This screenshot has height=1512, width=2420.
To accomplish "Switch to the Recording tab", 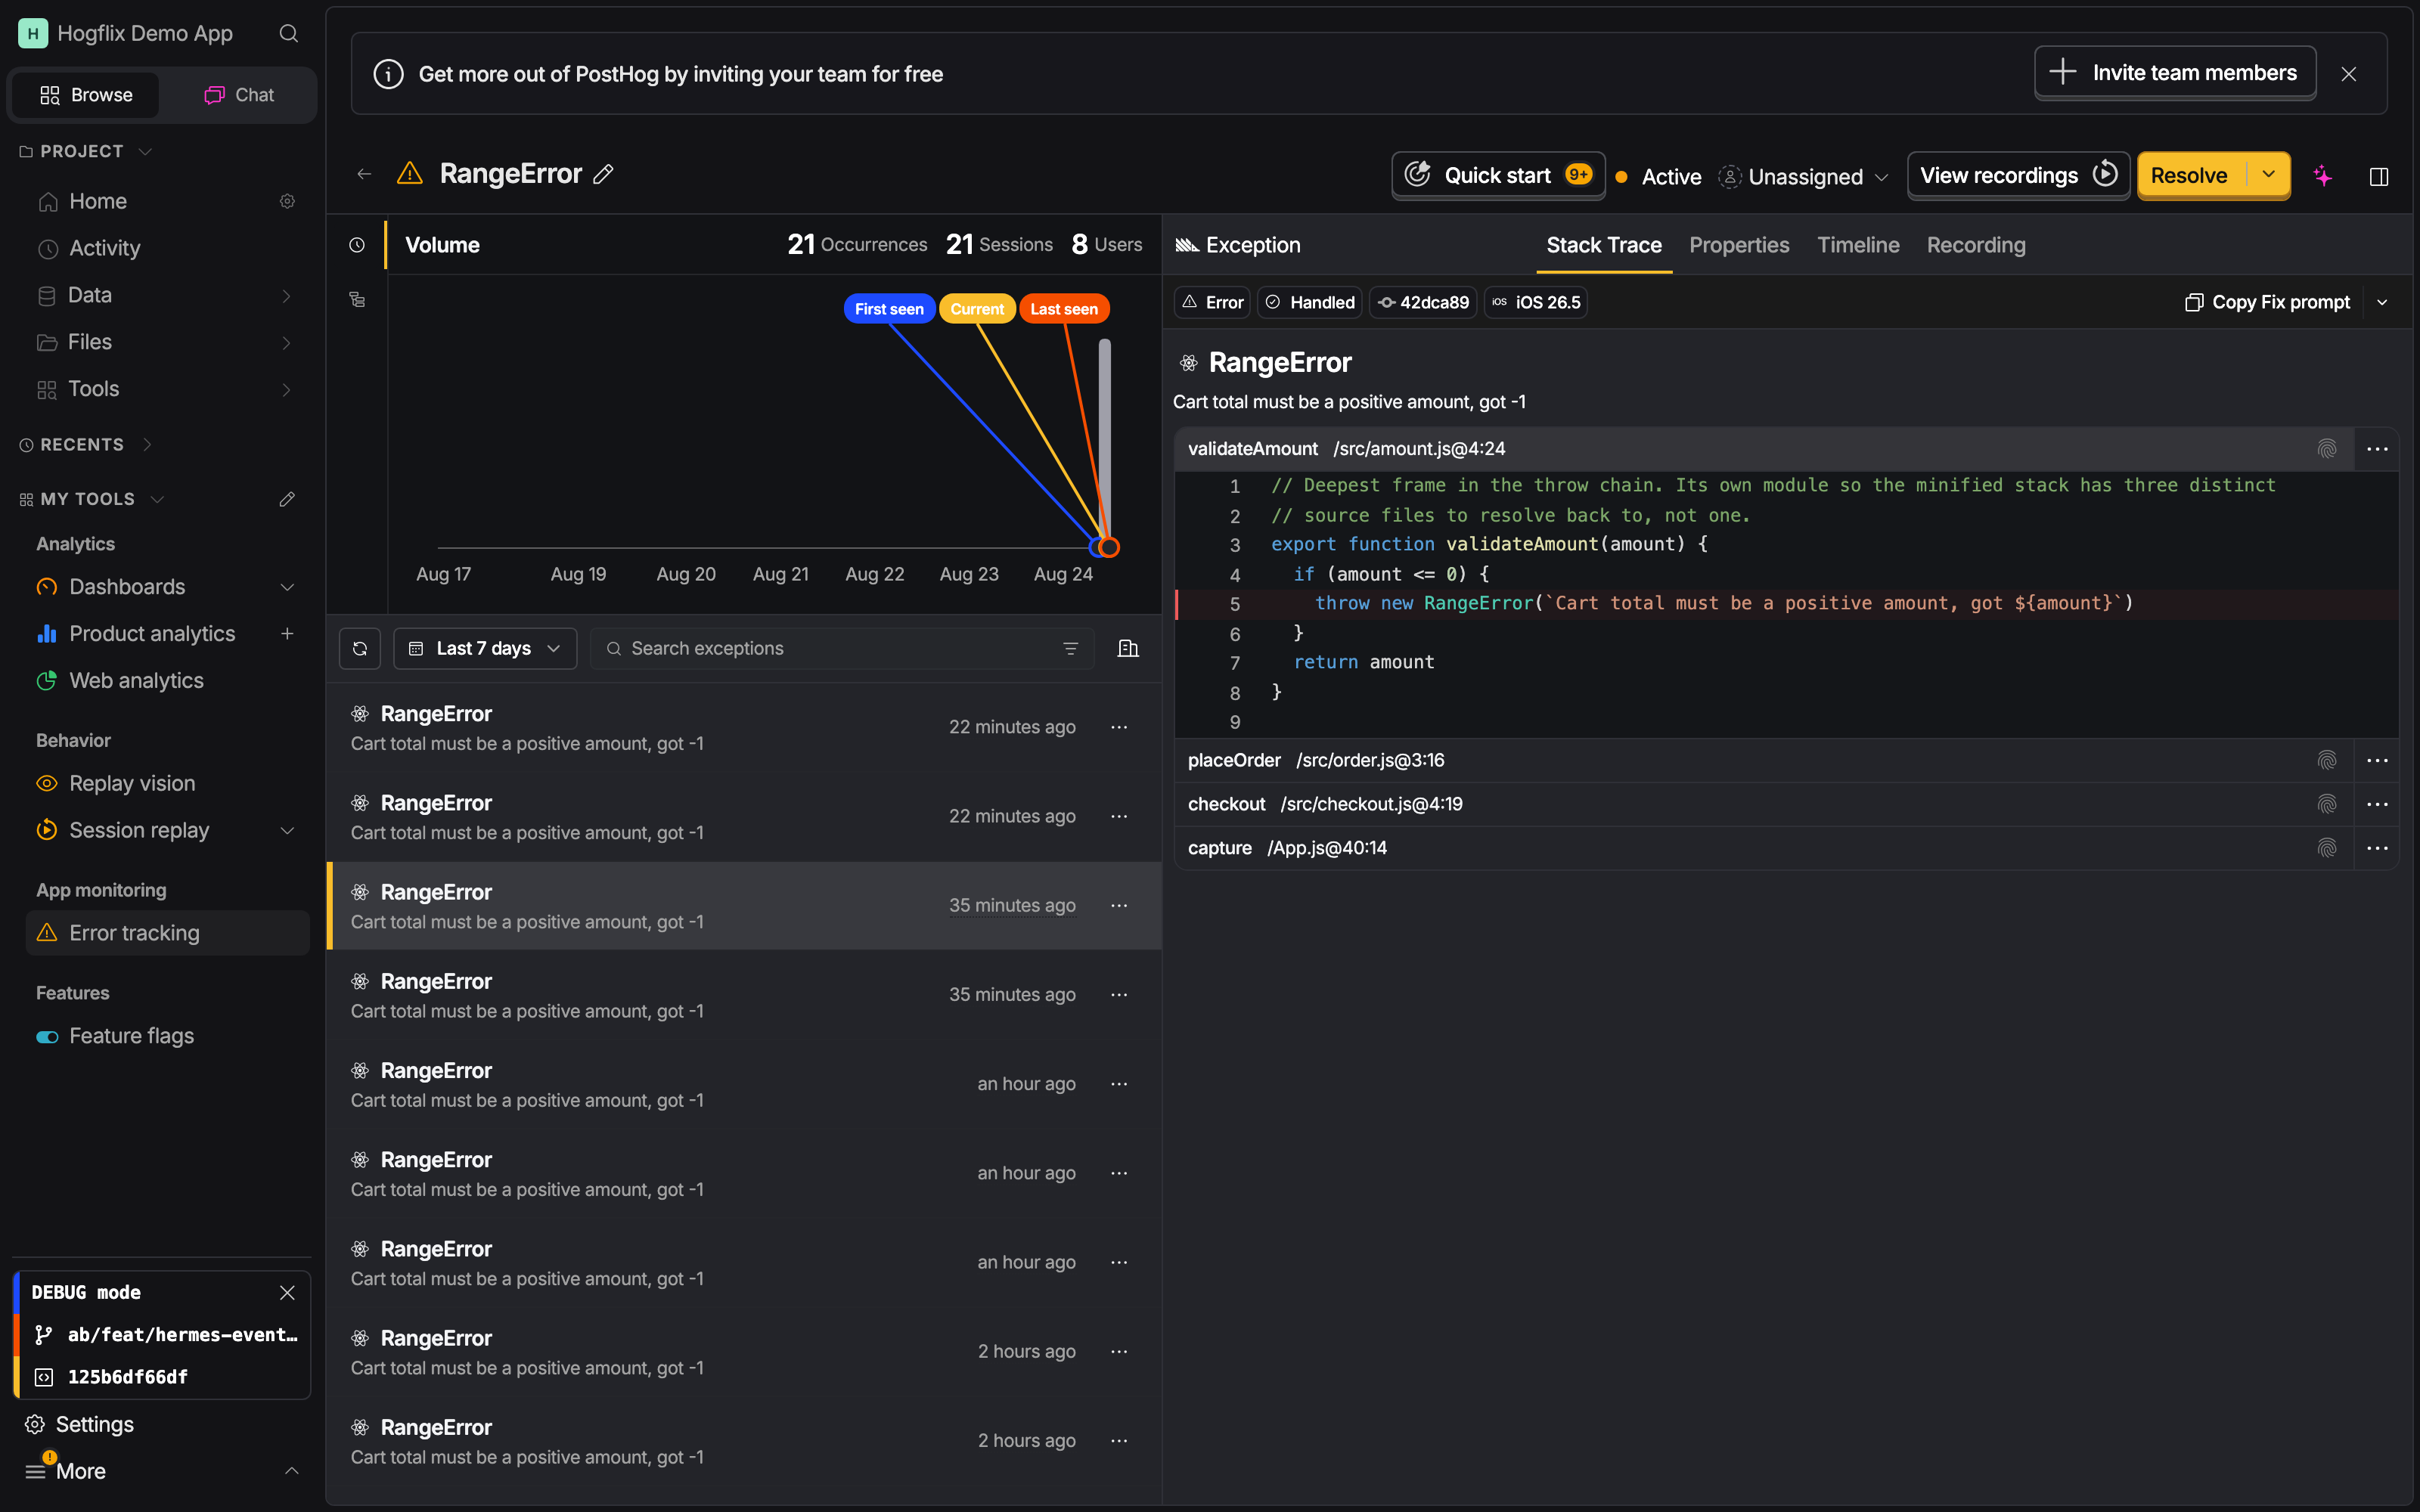I will [x=1976, y=246].
